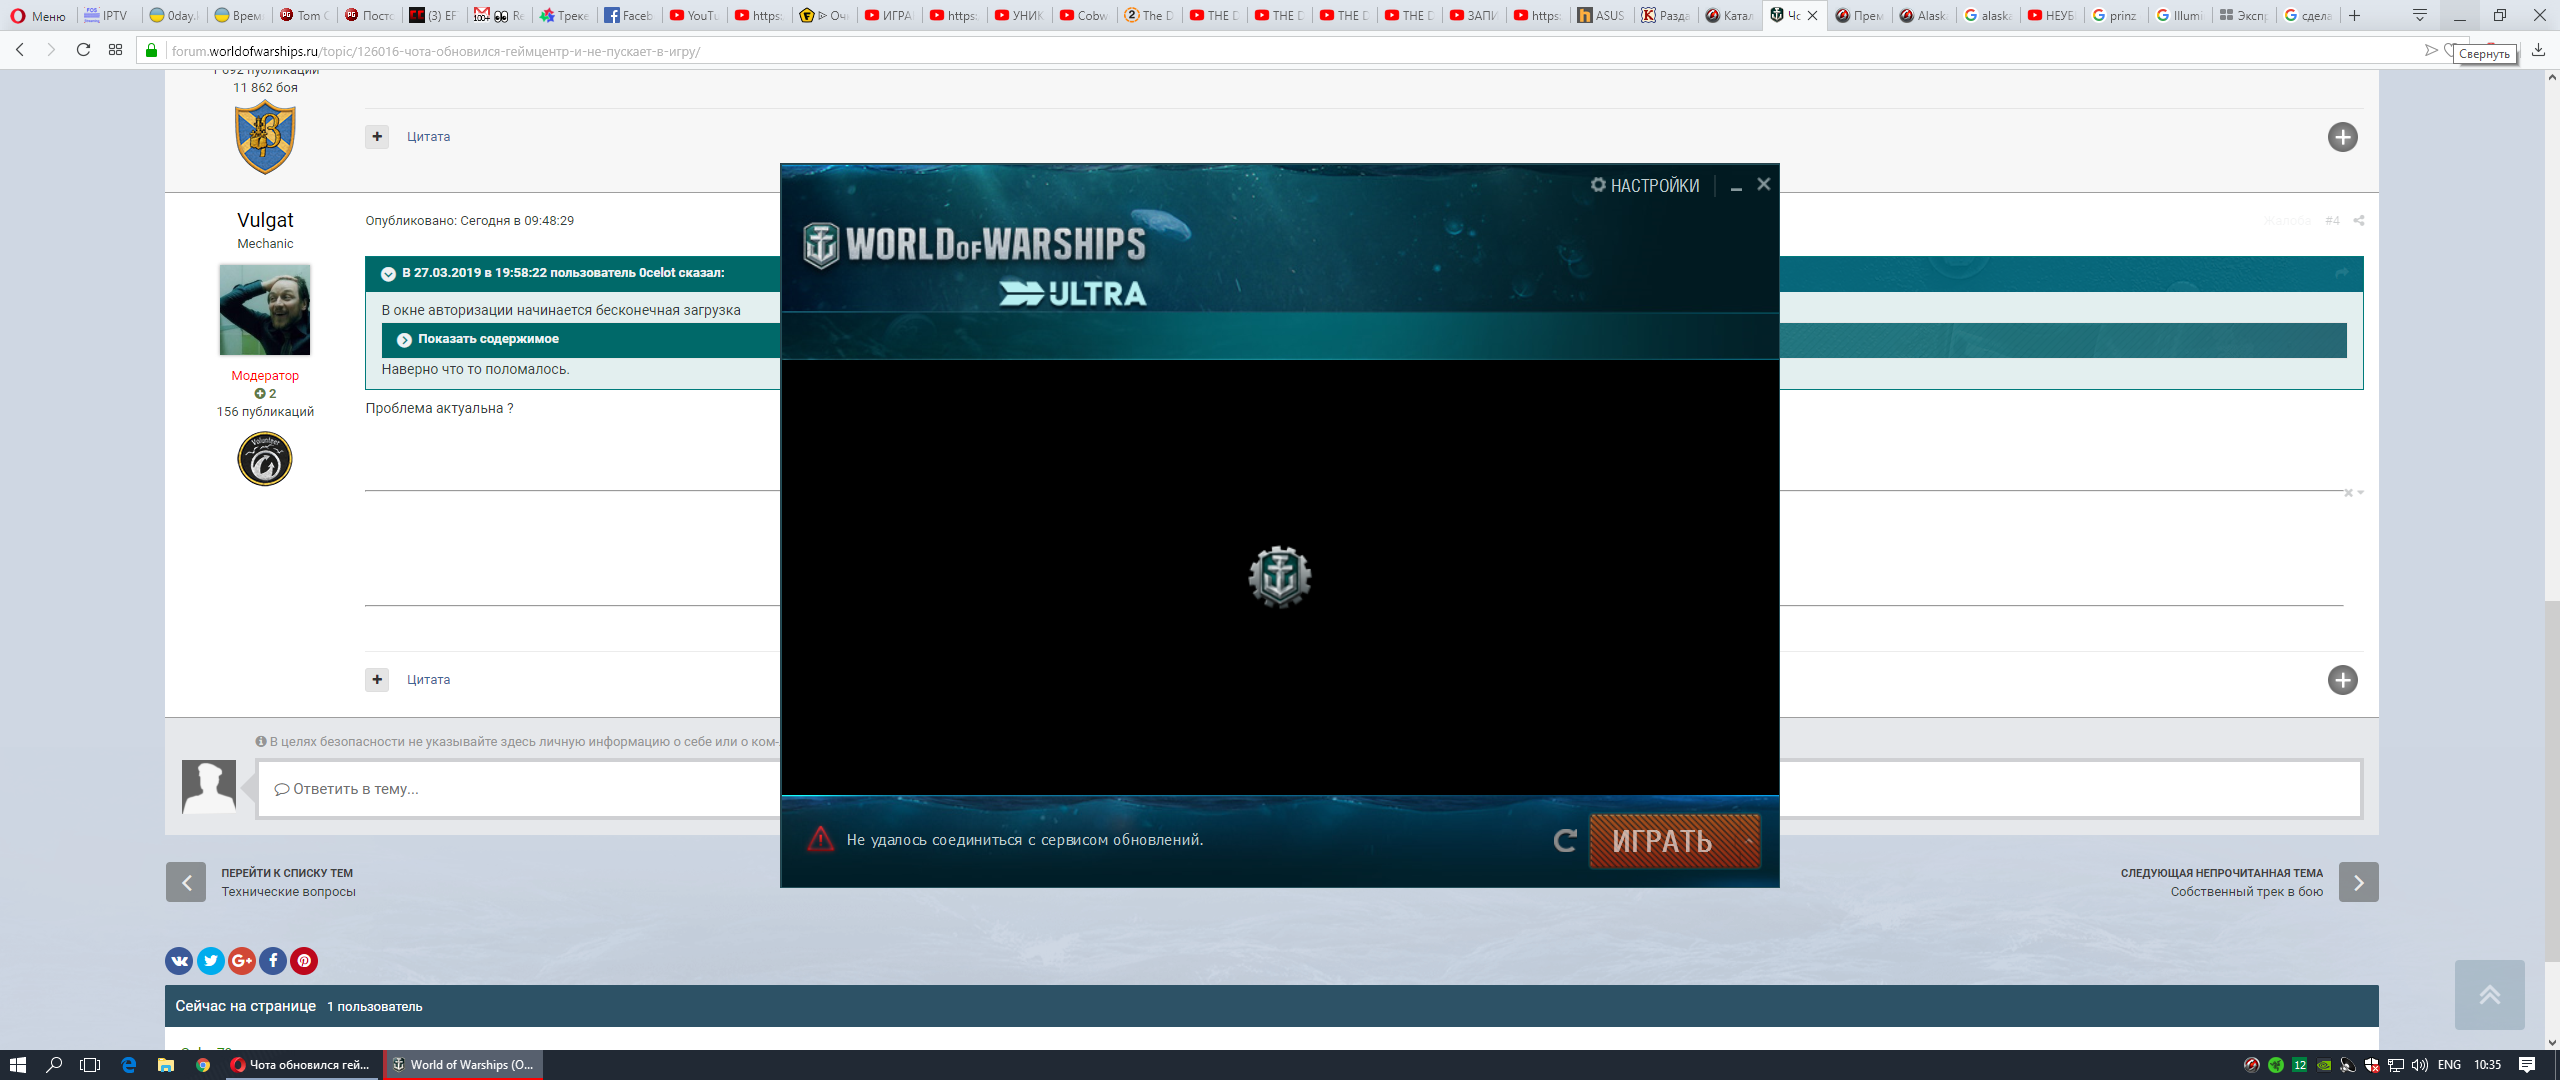Click multiquote plus button in the upper post
2560x1080 pixels.
(x=377, y=137)
